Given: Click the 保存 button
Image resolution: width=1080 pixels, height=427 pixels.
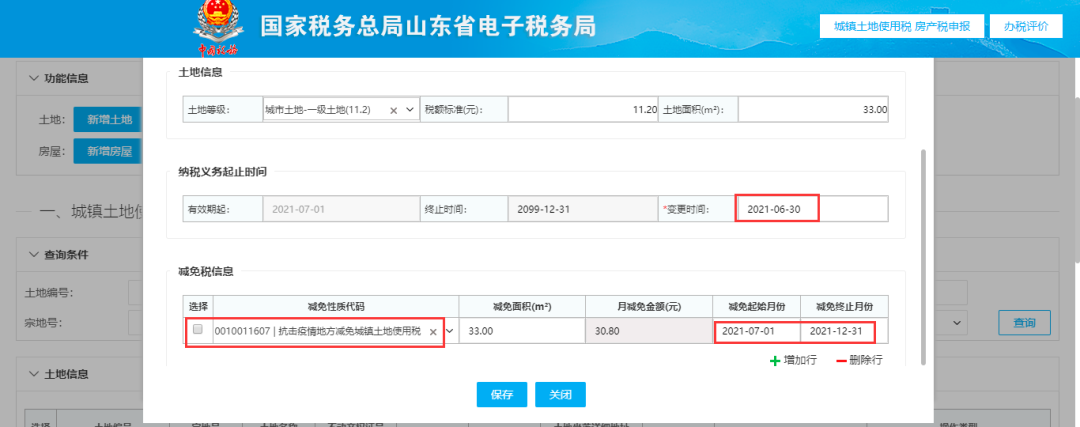Looking at the screenshot, I should click(501, 395).
